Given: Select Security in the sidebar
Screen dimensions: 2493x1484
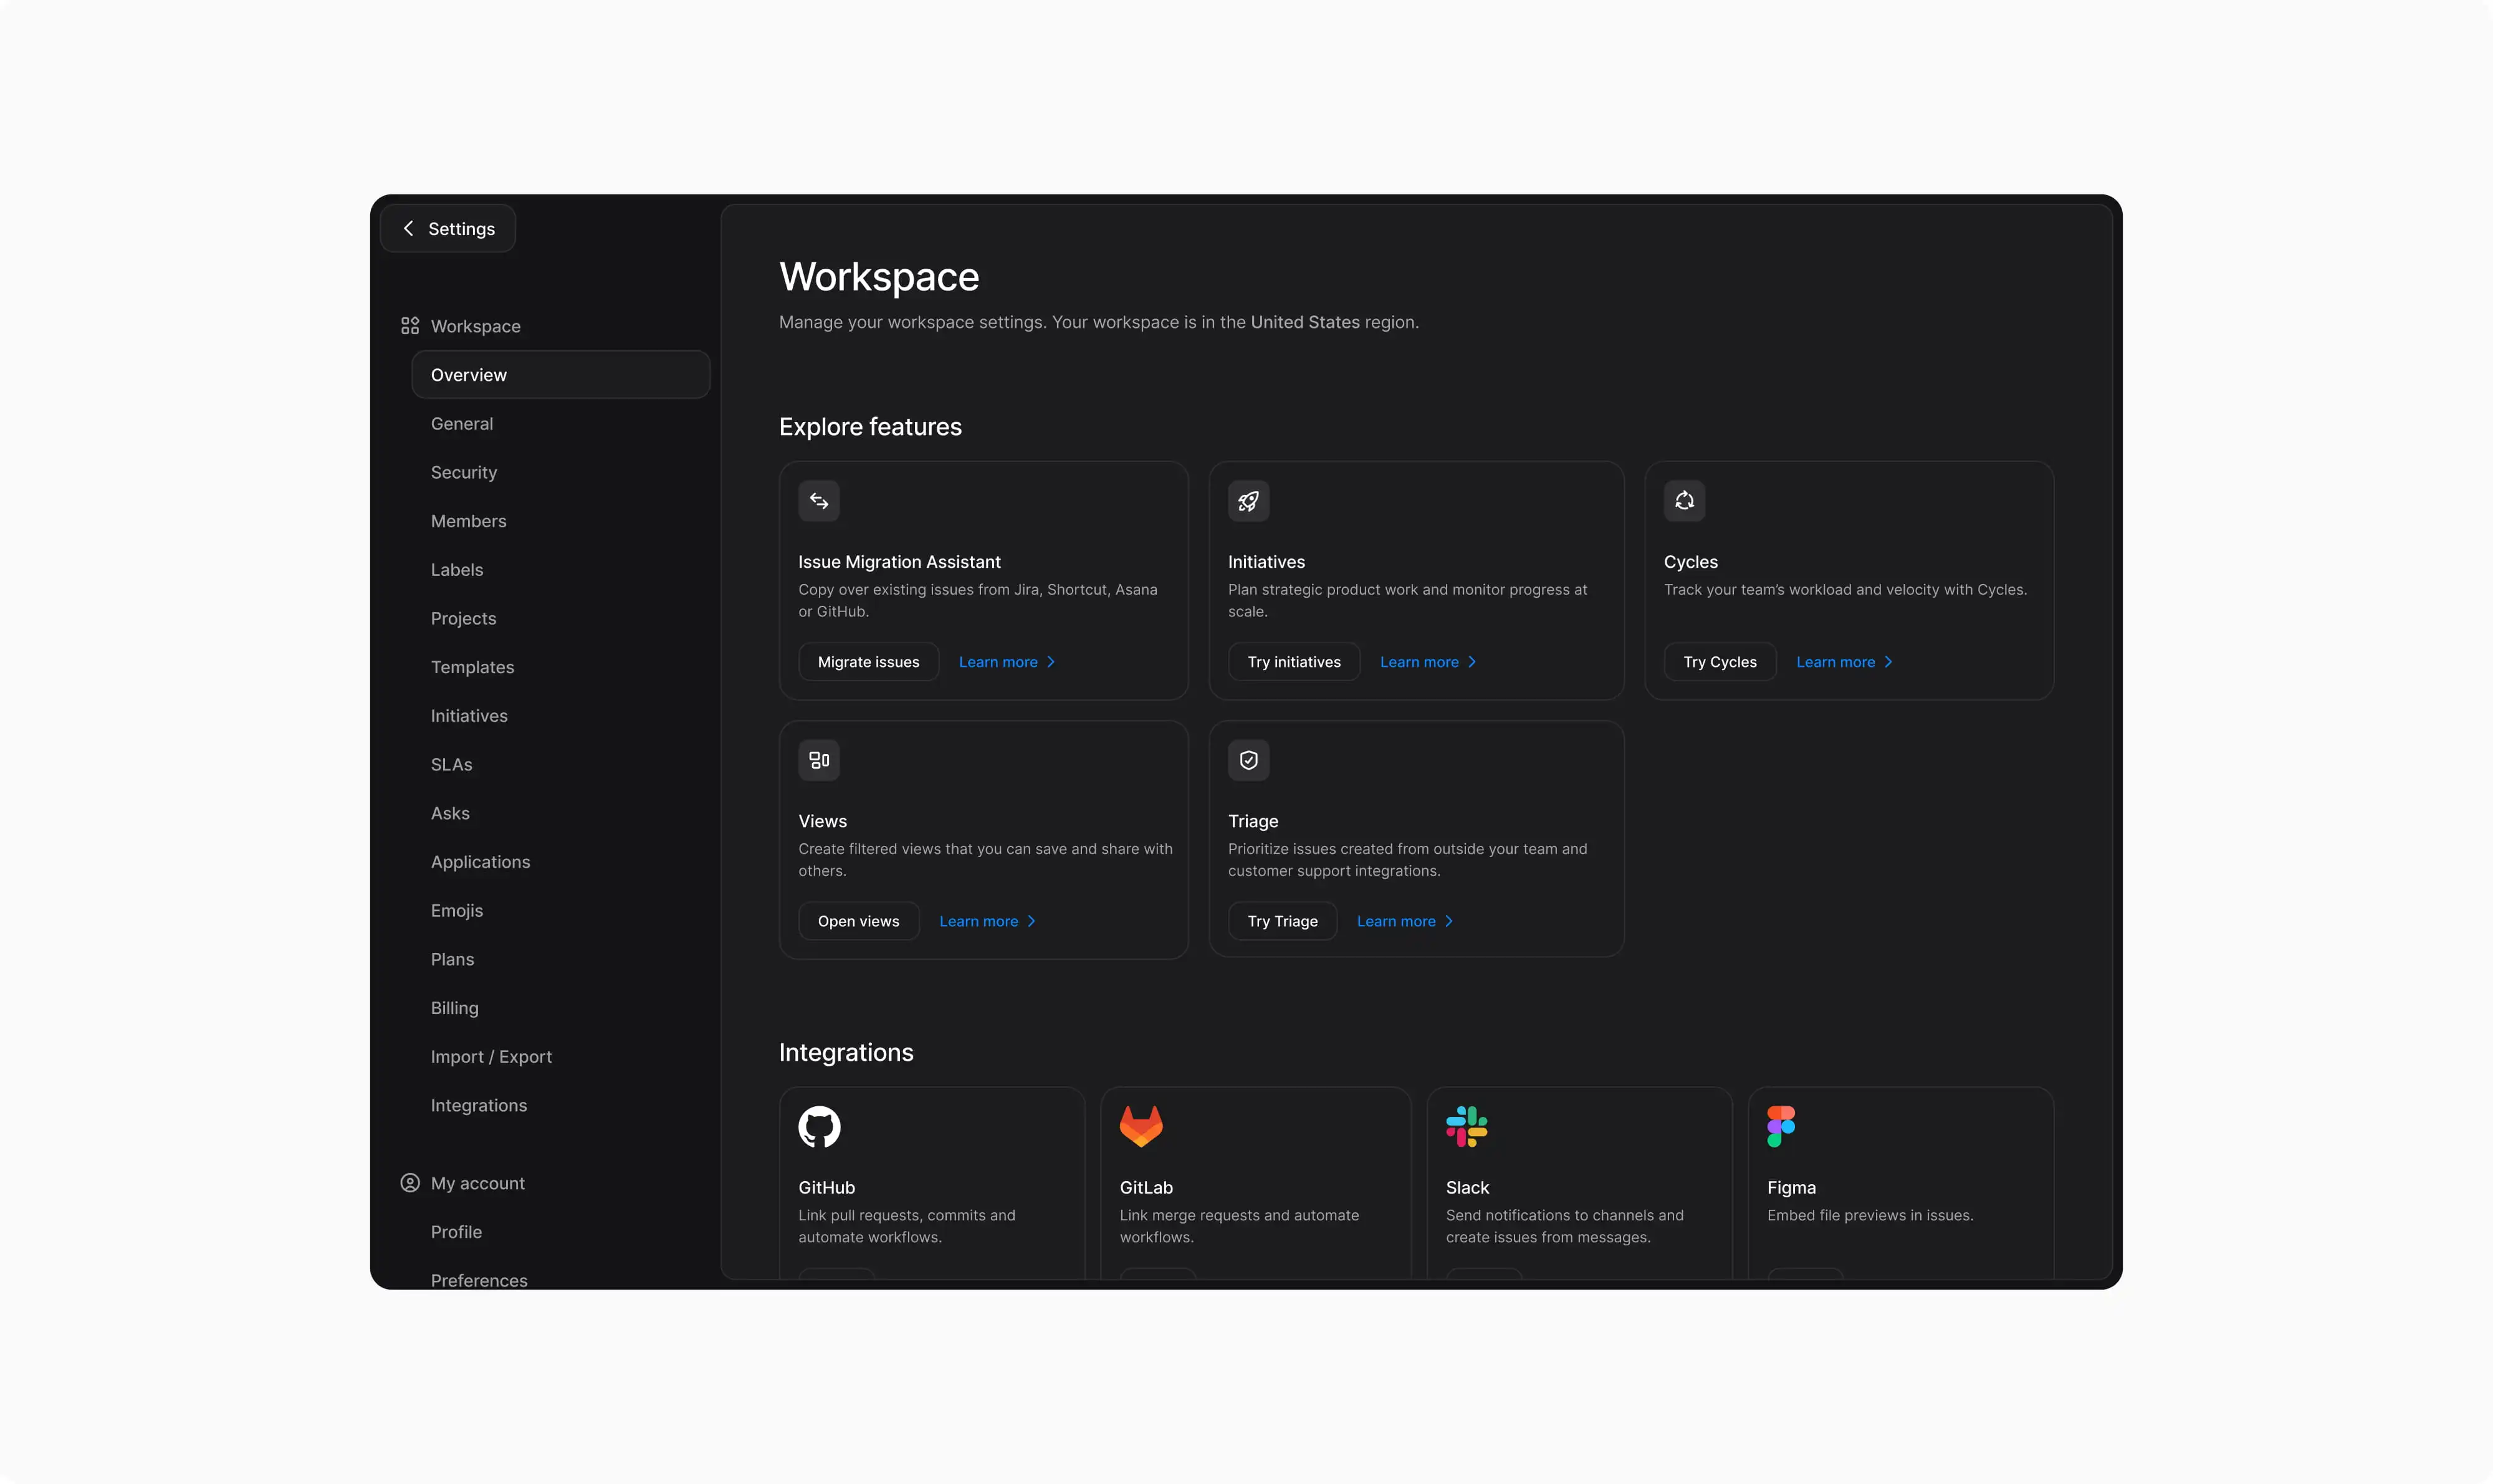Looking at the screenshot, I should pos(463,472).
